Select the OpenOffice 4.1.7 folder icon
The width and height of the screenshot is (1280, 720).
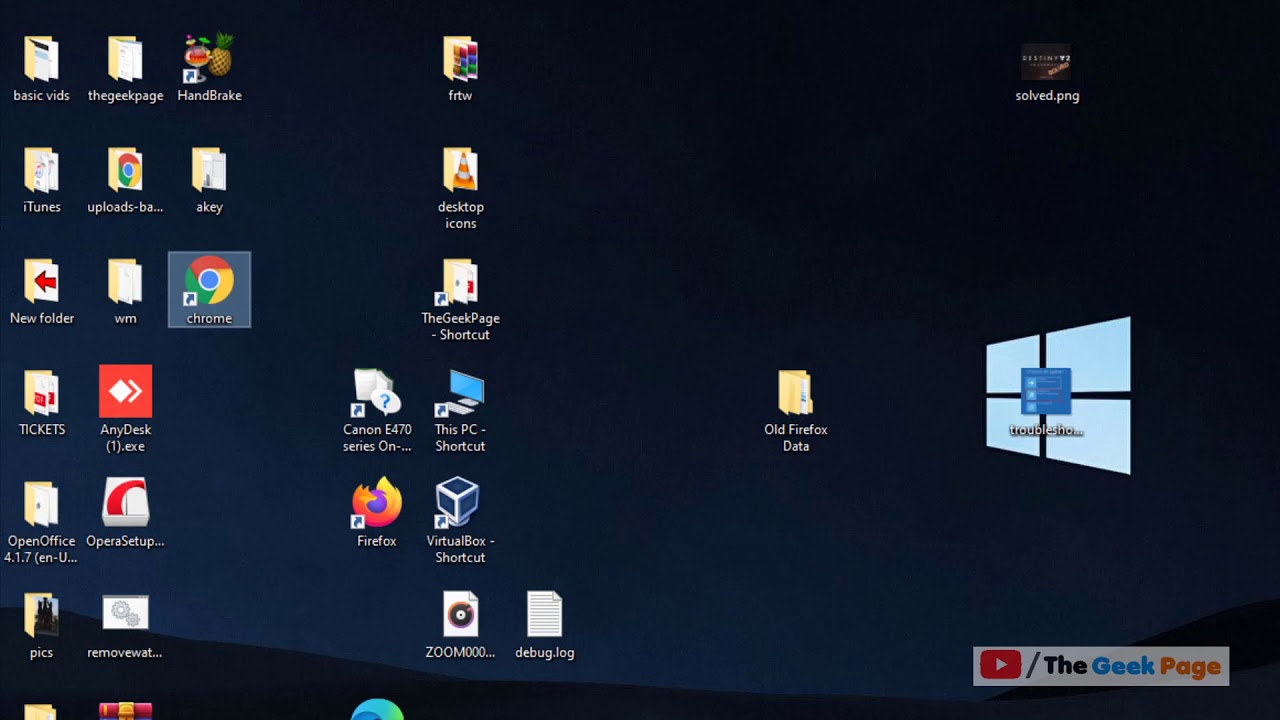tap(42, 504)
